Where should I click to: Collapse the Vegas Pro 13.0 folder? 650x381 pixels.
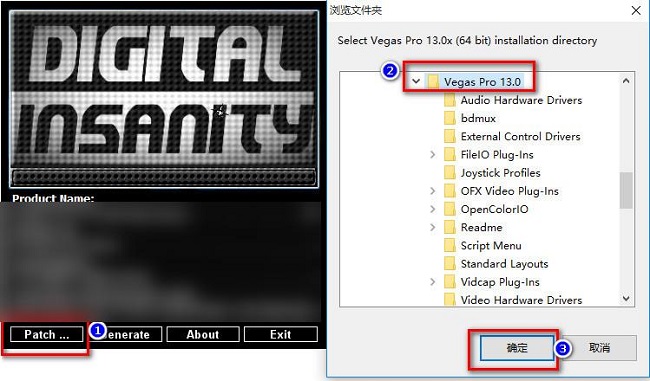tap(416, 81)
